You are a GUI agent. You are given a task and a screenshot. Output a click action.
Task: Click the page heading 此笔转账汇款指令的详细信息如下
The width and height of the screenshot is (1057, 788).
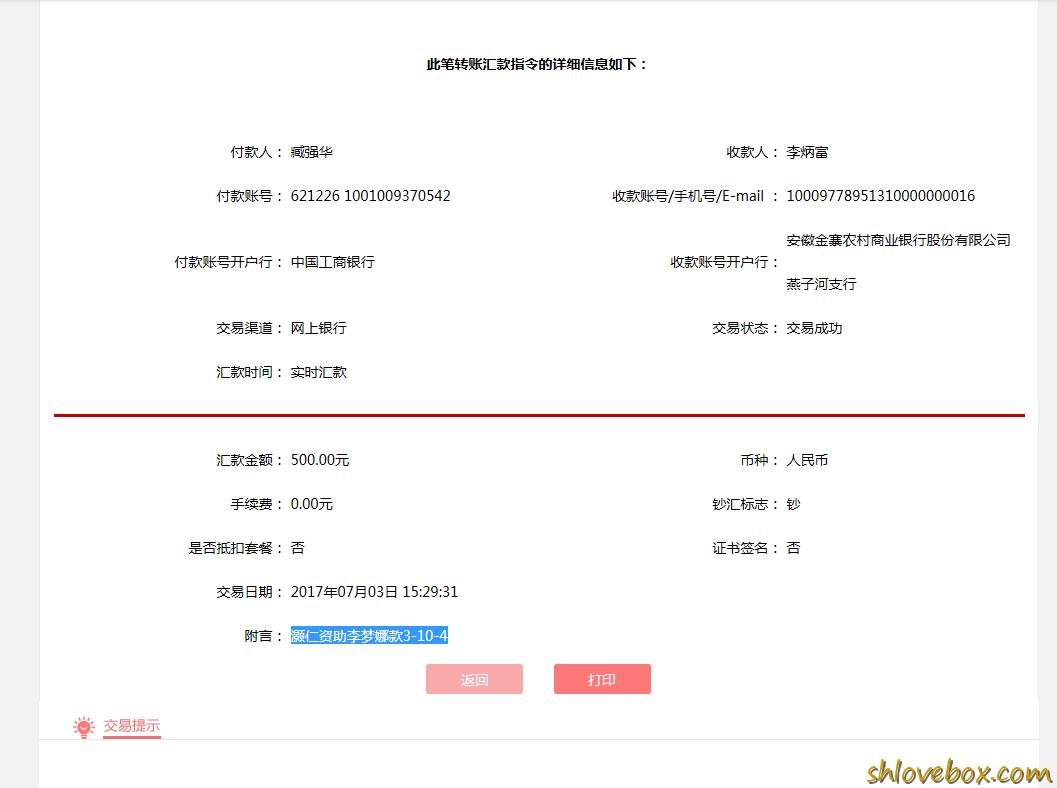coord(537,65)
